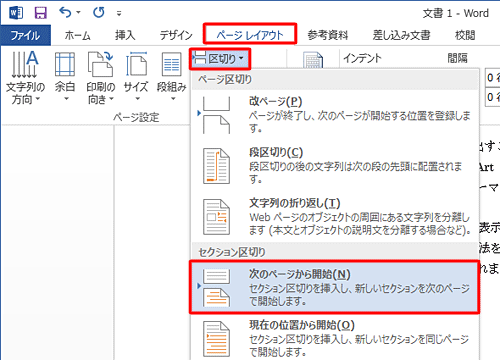Click the サイズ page size icon

coord(136,63)
